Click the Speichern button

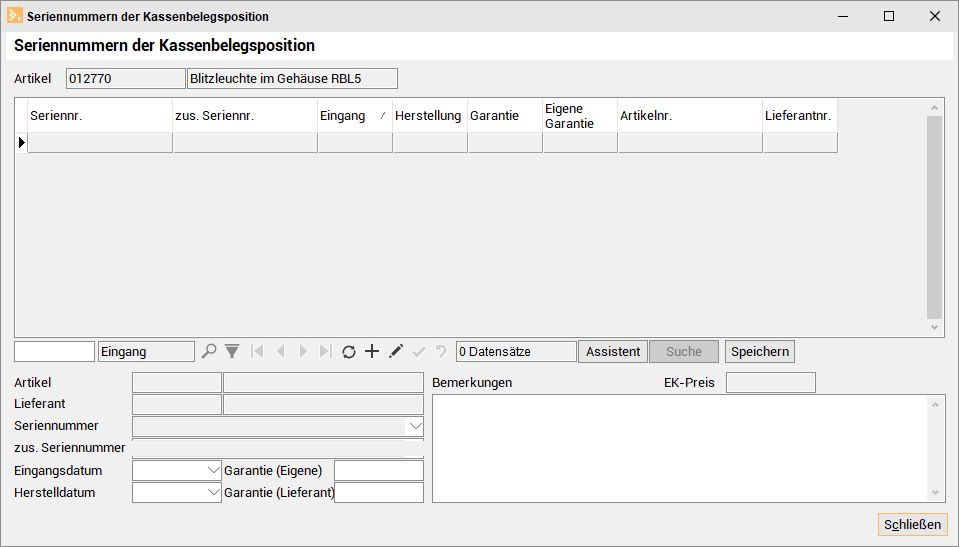[760, 352]
